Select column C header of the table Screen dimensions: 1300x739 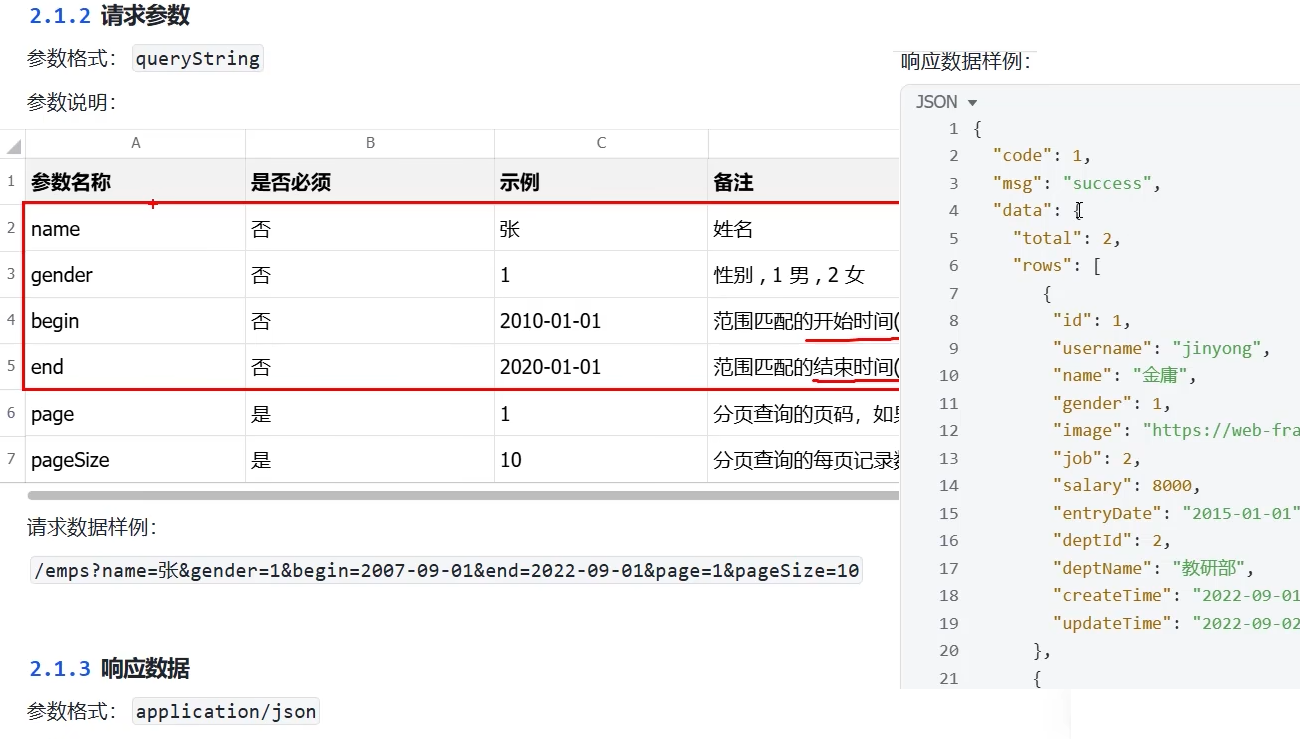tap(601, 143)
